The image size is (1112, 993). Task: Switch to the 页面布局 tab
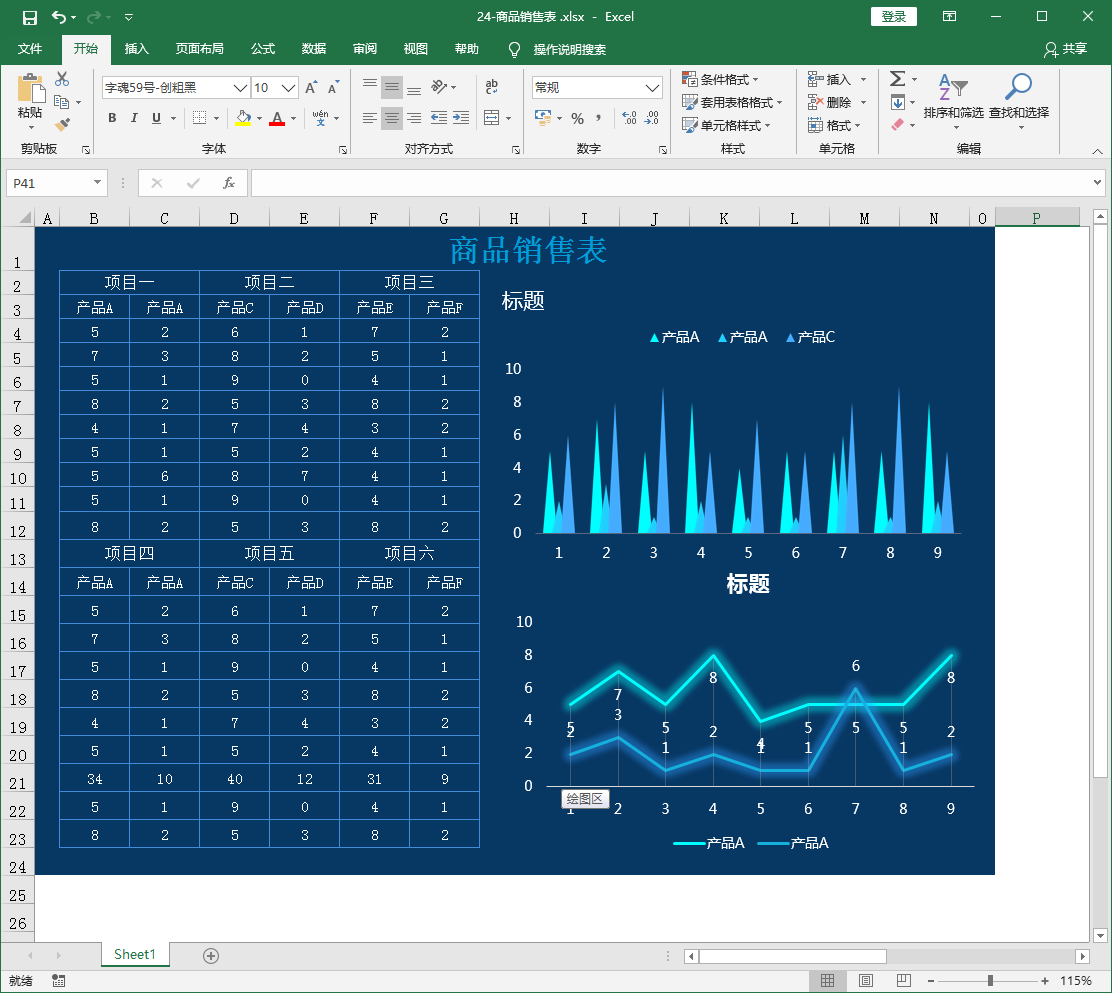click(200, 49)
